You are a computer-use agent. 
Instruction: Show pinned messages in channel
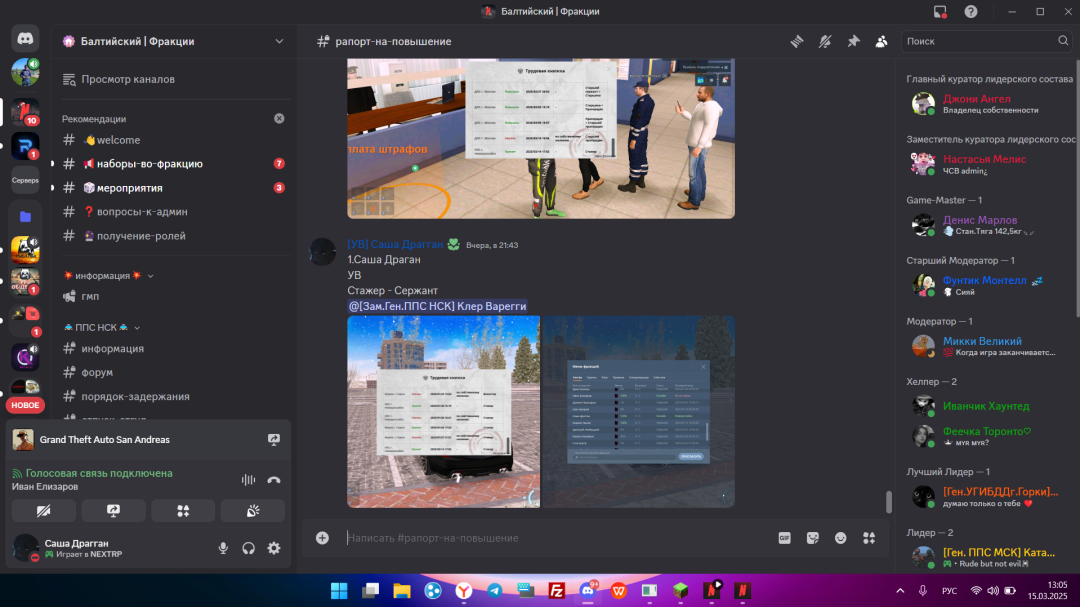[853, 41]
